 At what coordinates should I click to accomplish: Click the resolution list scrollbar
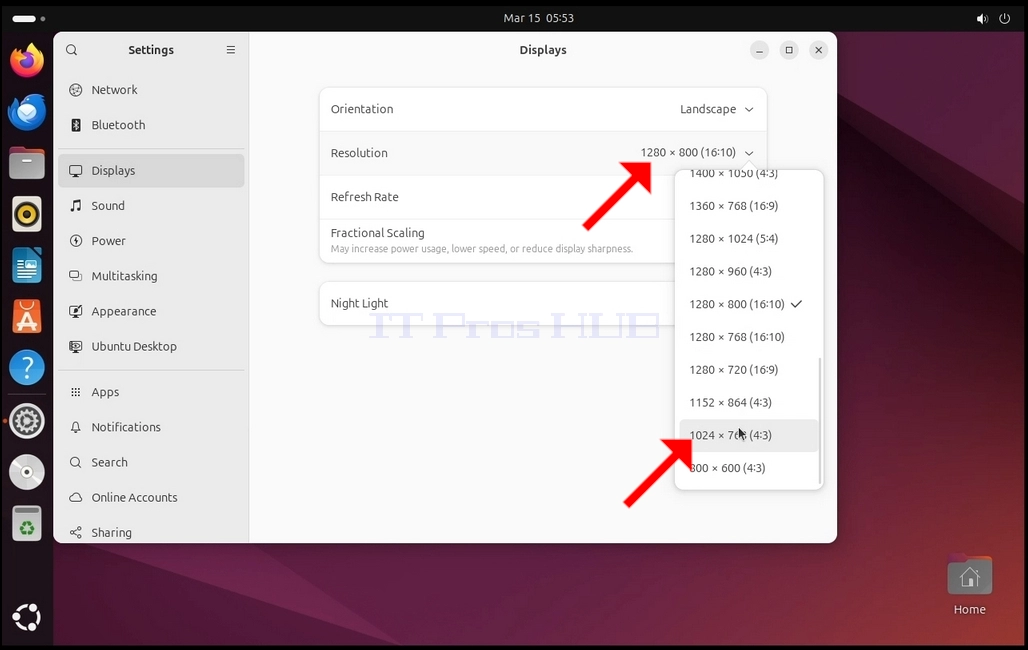pos(820,421)
